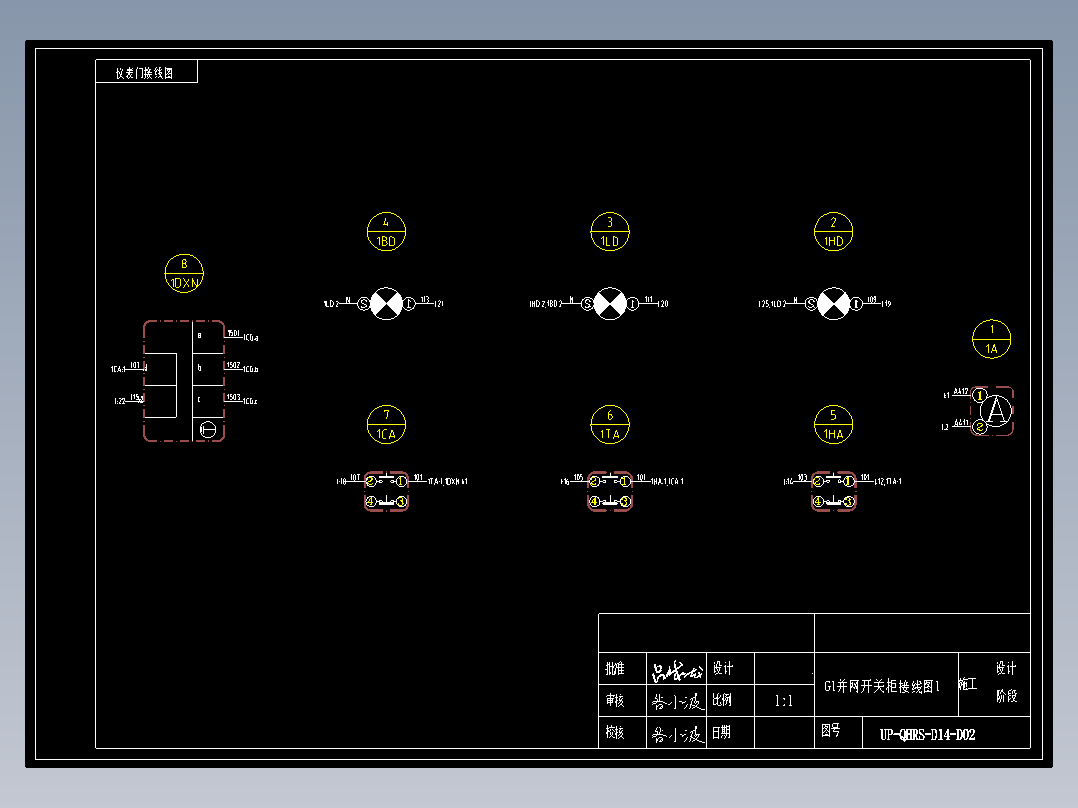Click wire label 1503 on the 1DXN block

(x=234, y=397)
